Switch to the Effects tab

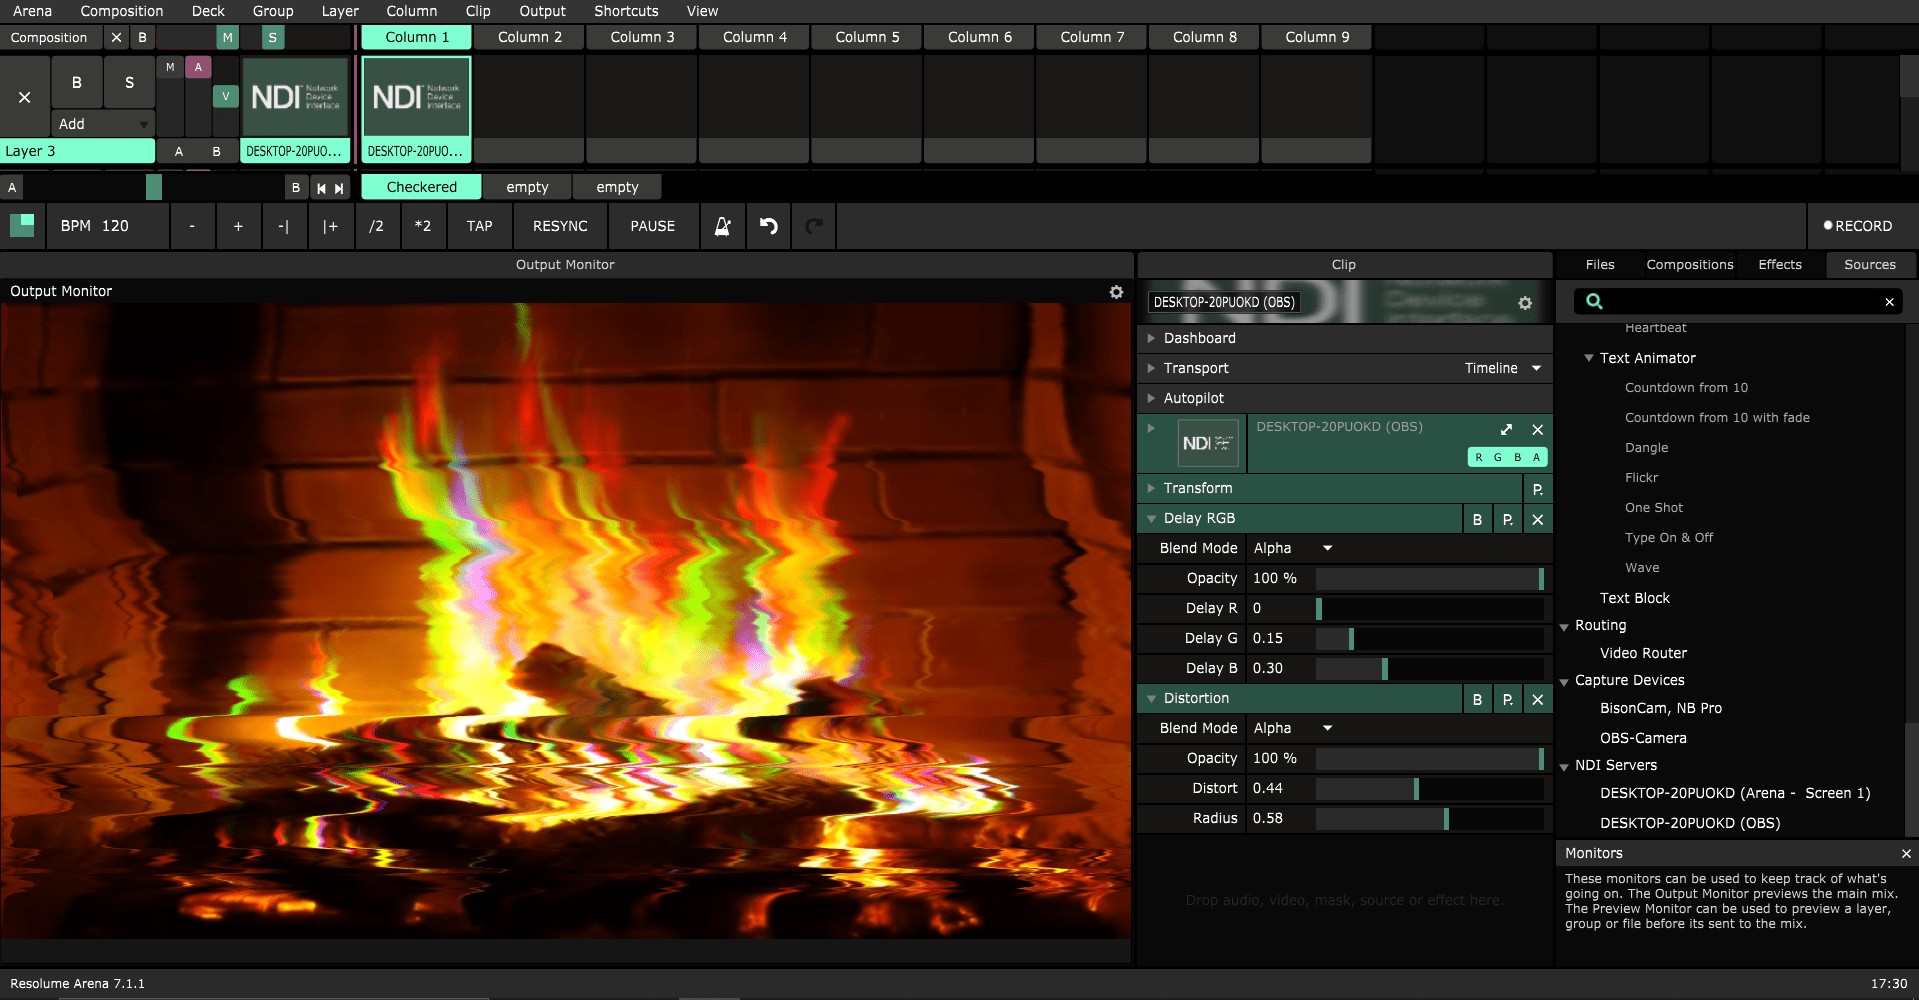click(x=1779, y=264)
